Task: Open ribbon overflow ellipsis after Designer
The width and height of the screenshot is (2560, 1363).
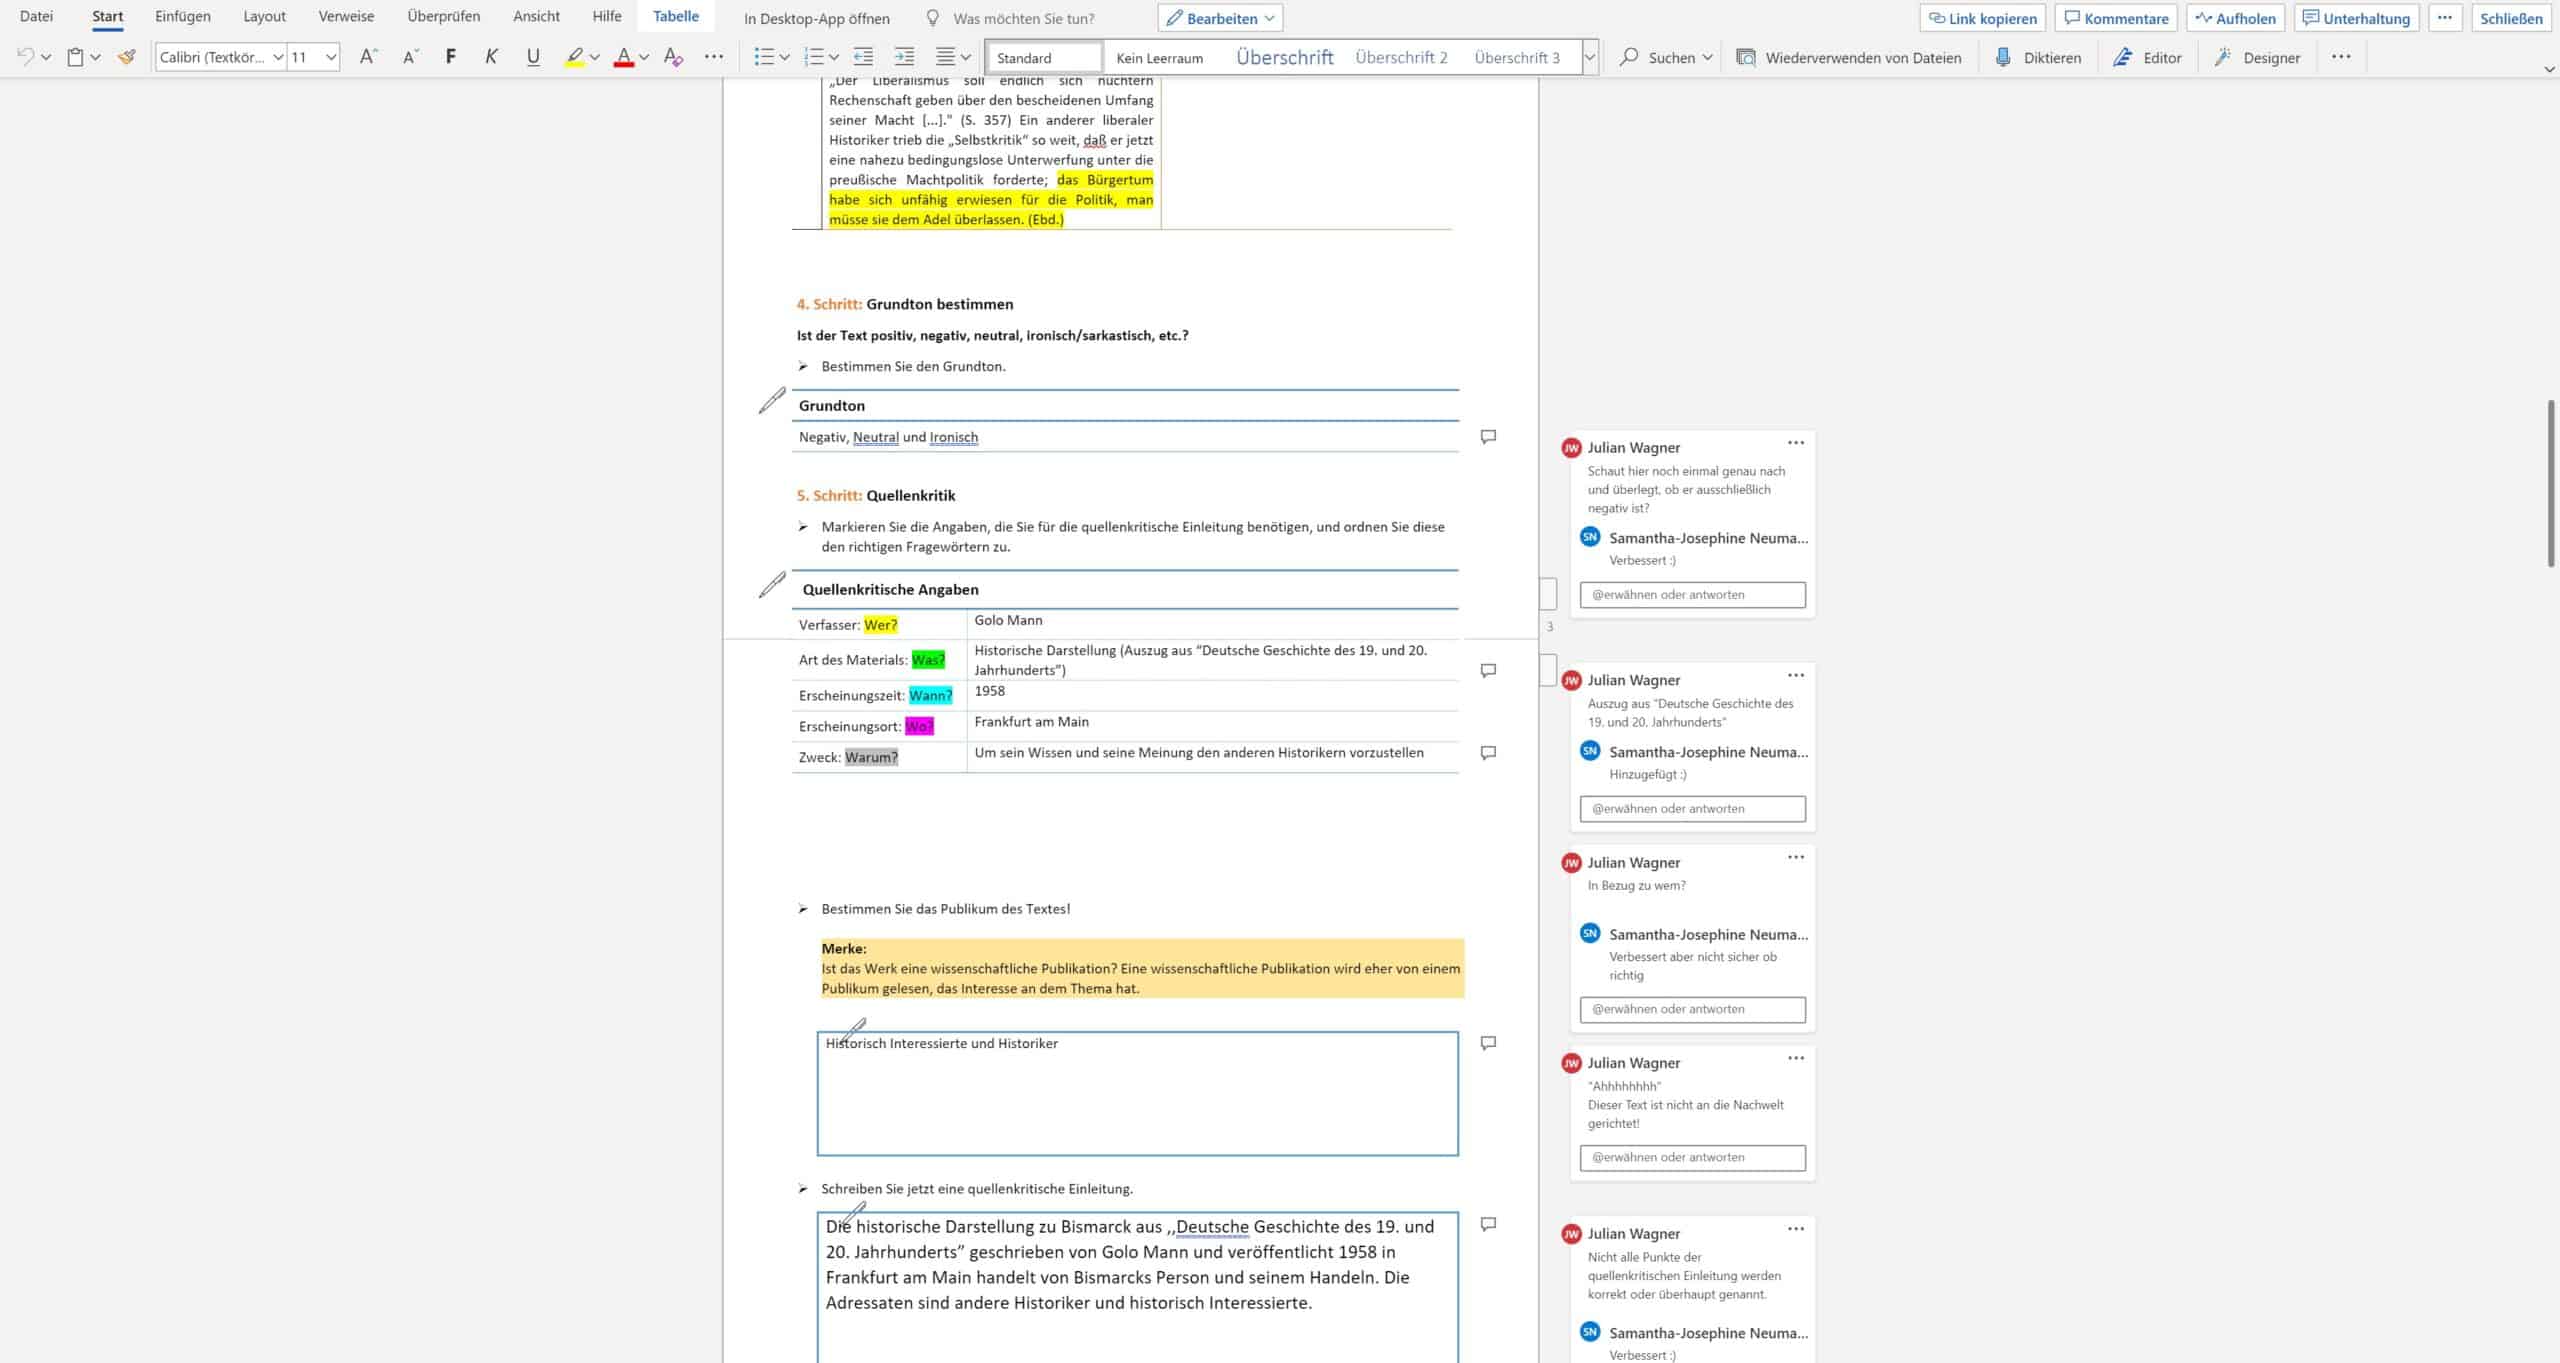Action: coord(2341,57)
